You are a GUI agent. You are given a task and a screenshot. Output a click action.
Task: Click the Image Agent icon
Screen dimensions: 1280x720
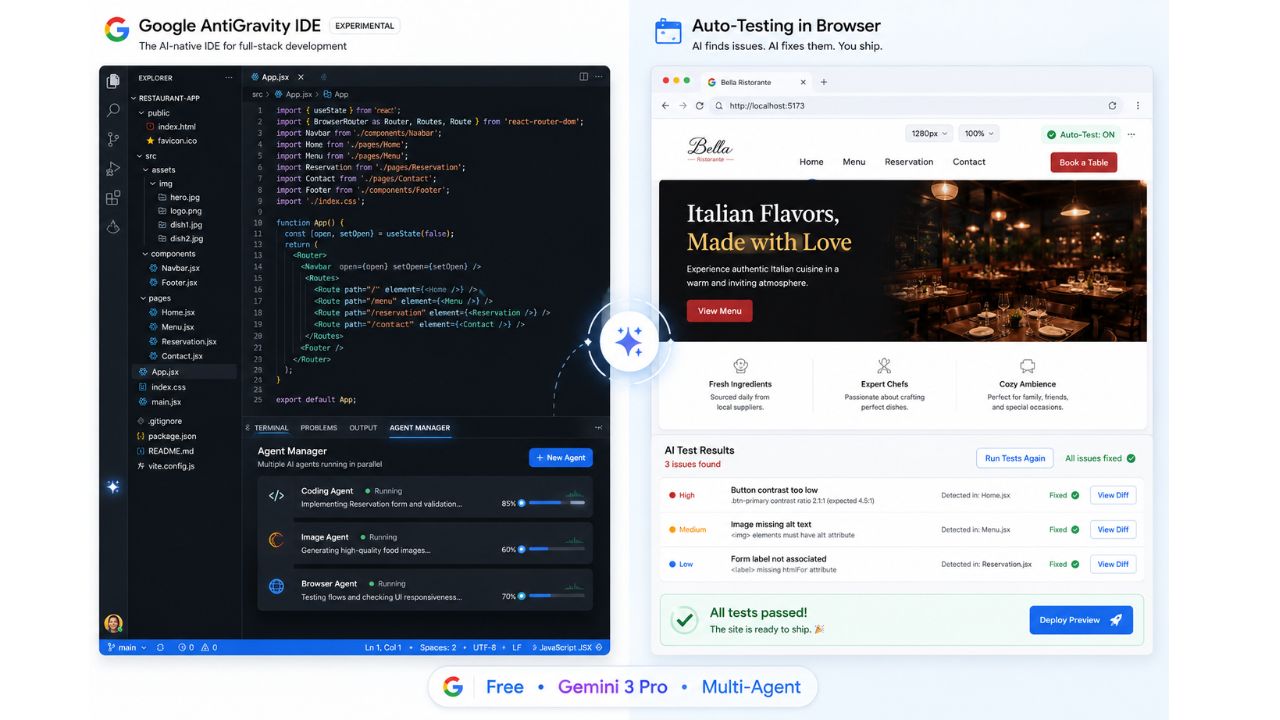pos(277,541)
